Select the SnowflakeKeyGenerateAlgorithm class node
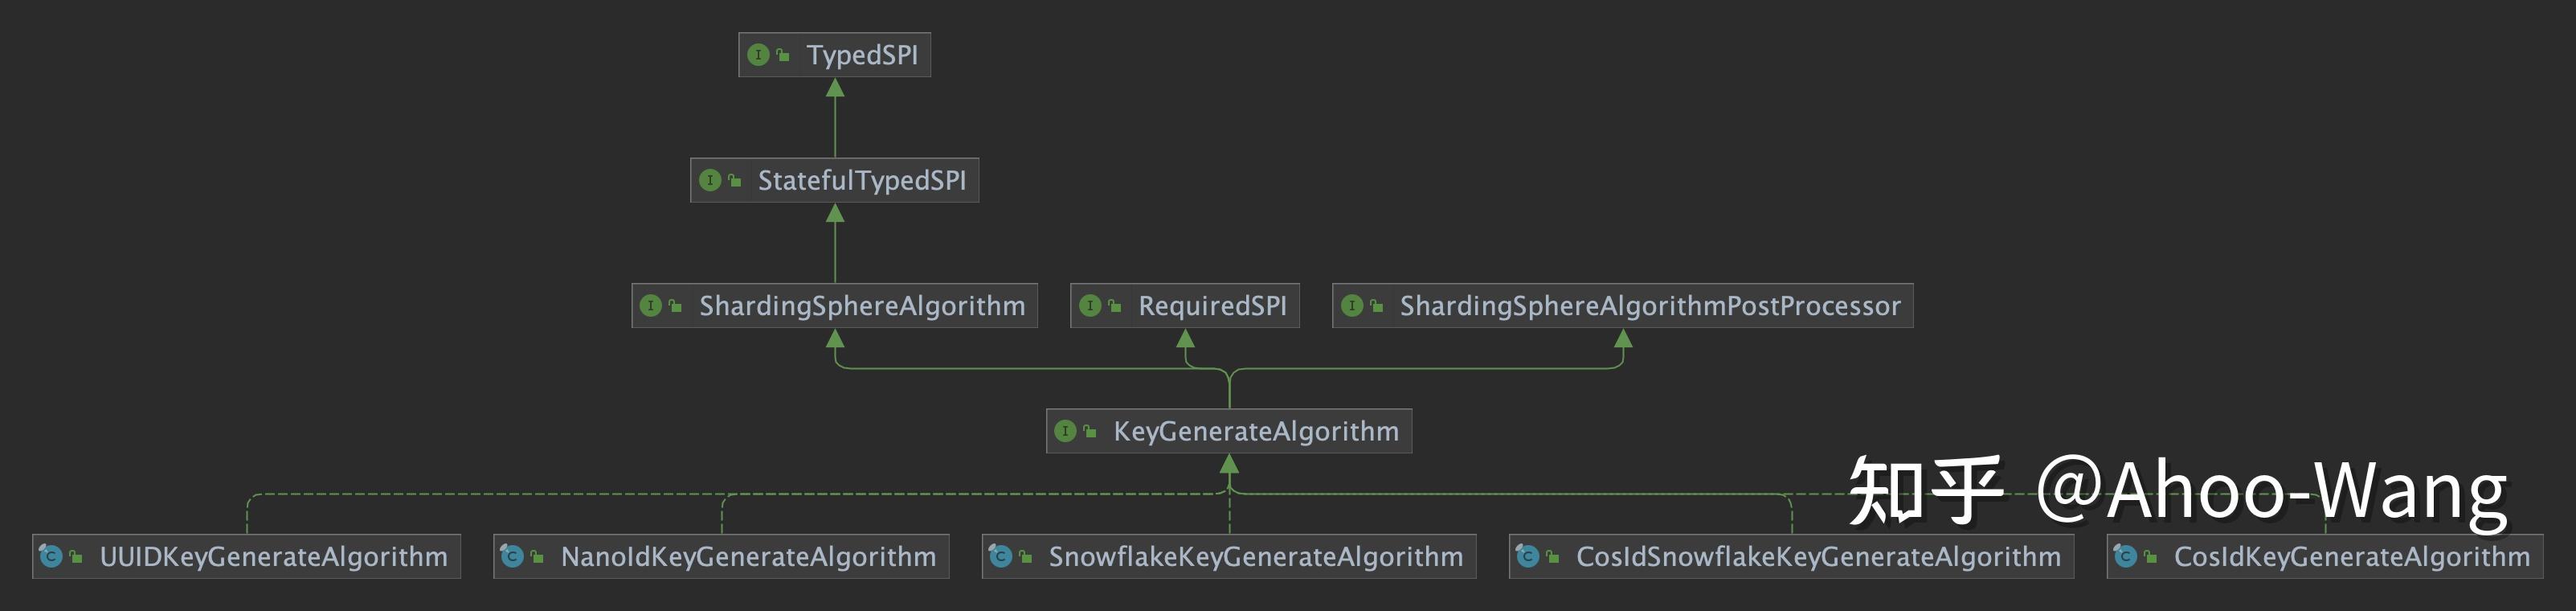Image resolution: width=2576 pixels, height=611 pixels. [1255, 556]
